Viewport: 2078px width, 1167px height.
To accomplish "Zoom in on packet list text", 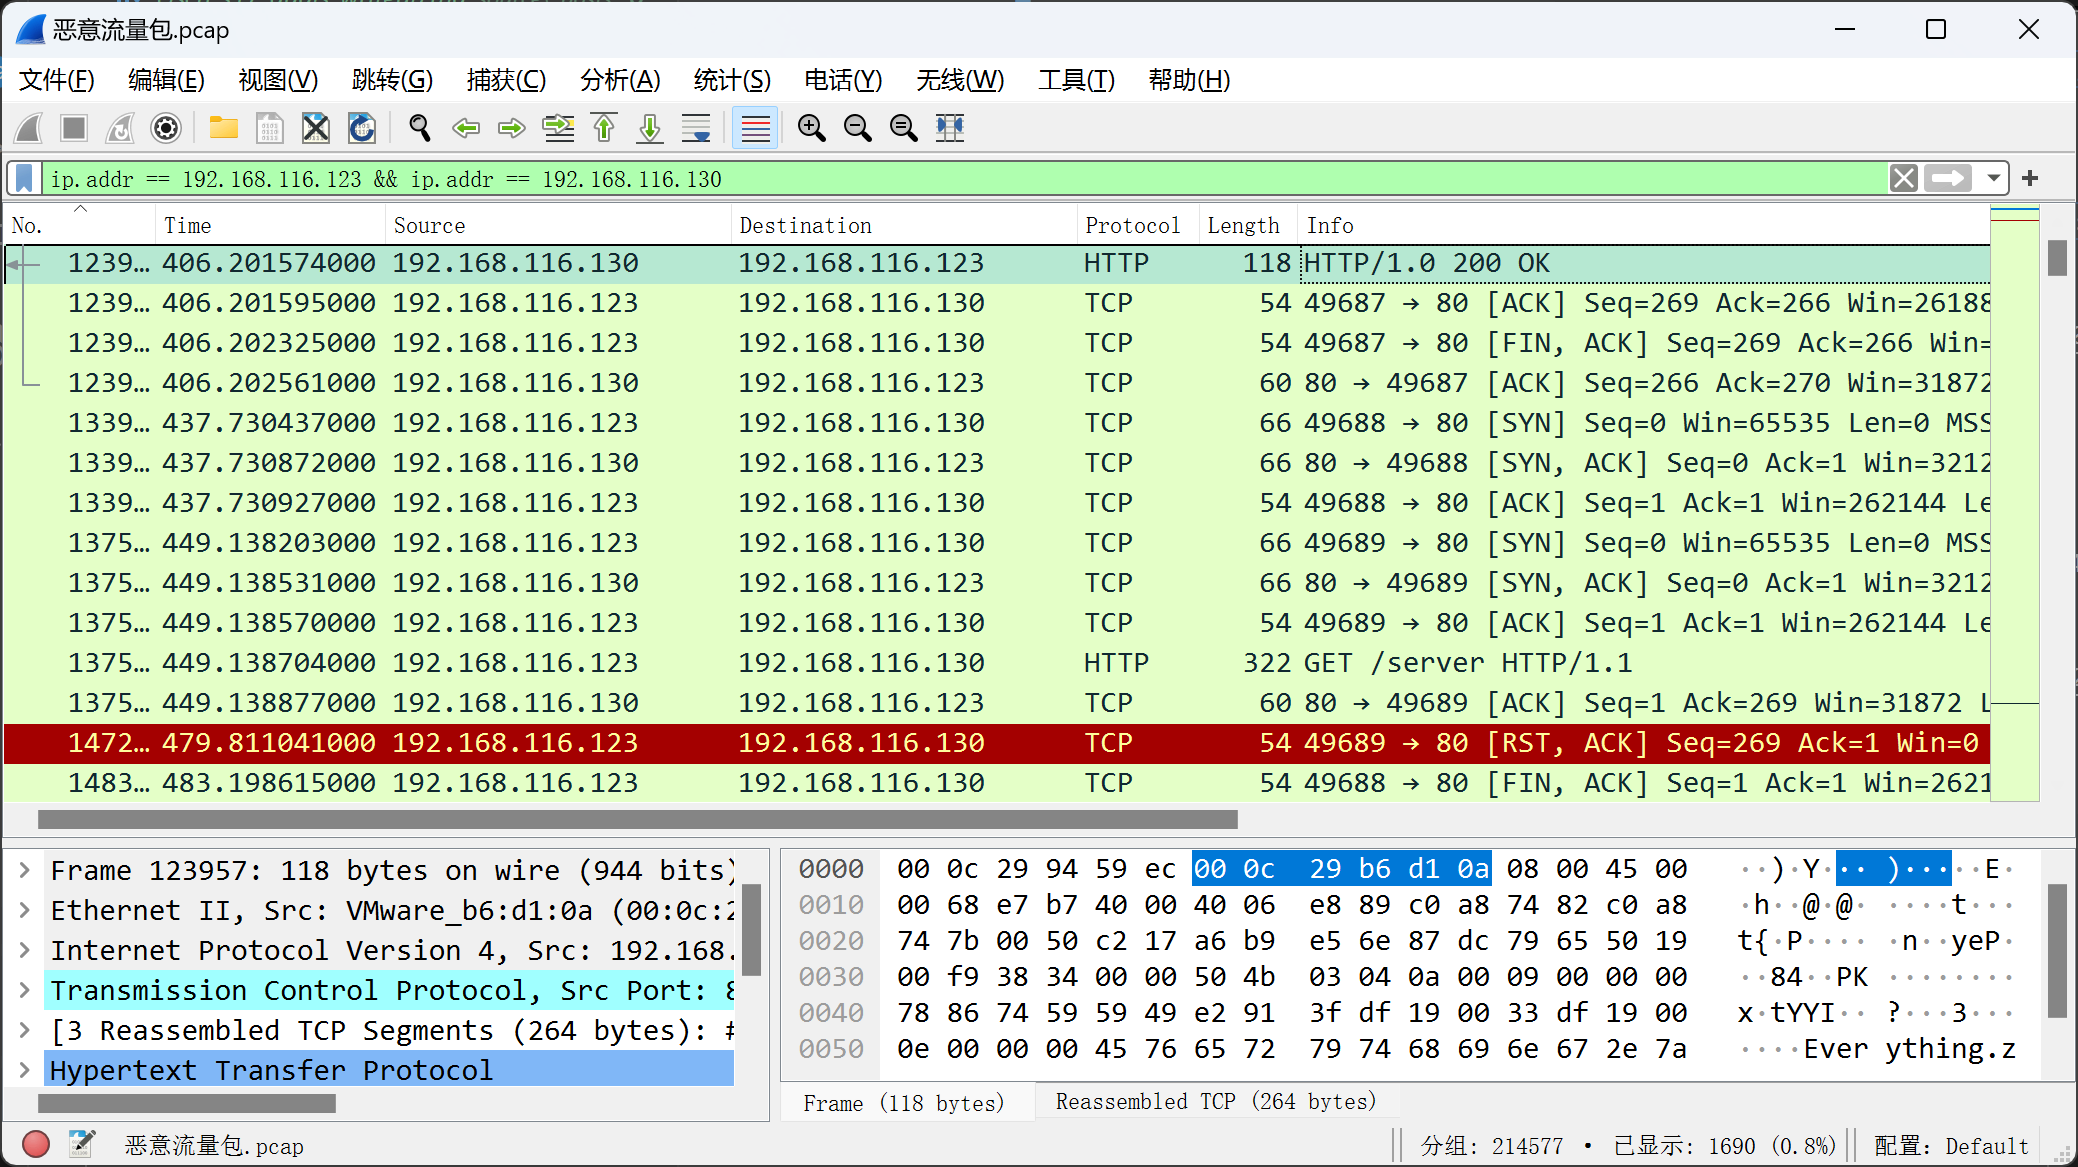I will point(811,128).
